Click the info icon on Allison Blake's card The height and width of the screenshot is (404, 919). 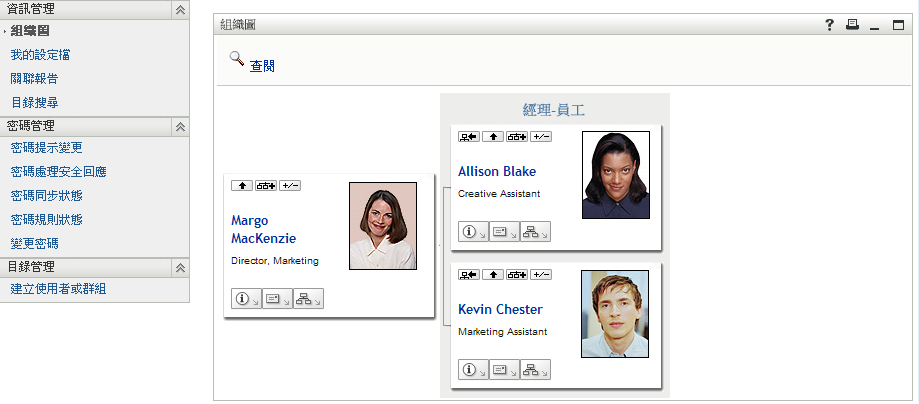tap(472, 232)
